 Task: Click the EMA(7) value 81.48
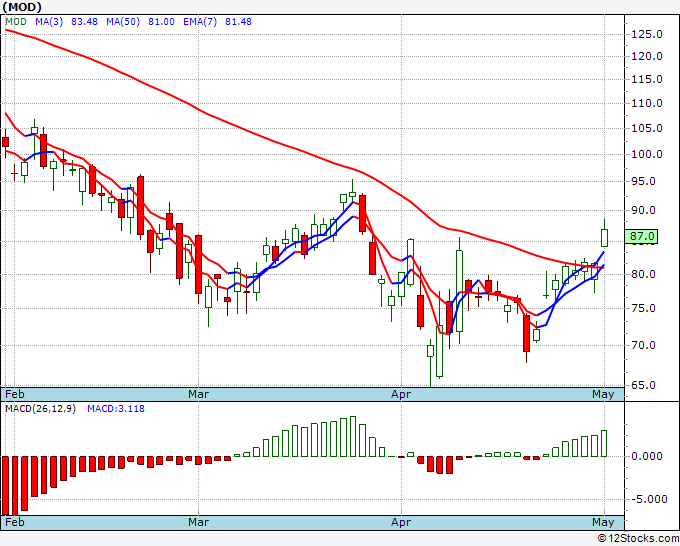pyautogui.click(x=238, y=22)
